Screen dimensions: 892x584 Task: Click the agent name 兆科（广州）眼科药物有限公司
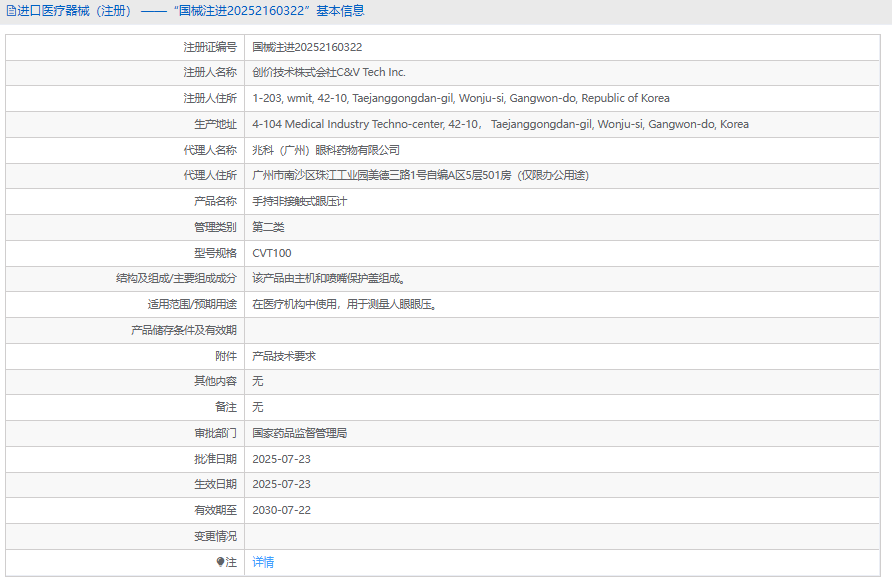pos(326,150)
